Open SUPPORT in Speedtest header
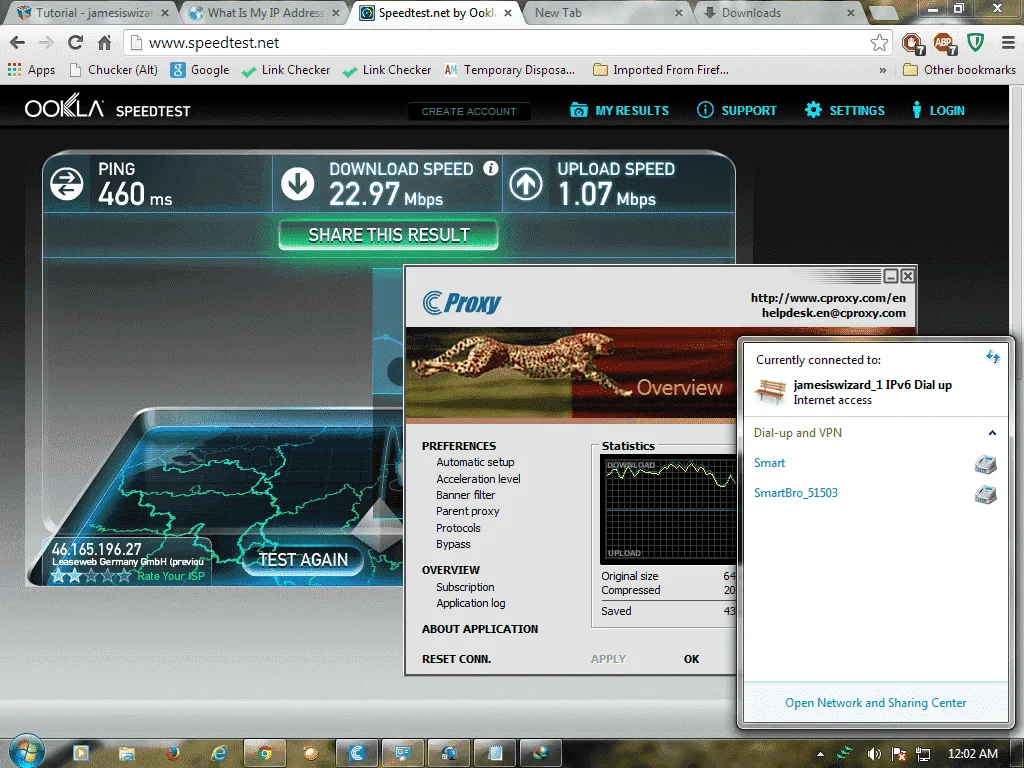This screenshot has height=768, width=1024. [737, 110]
